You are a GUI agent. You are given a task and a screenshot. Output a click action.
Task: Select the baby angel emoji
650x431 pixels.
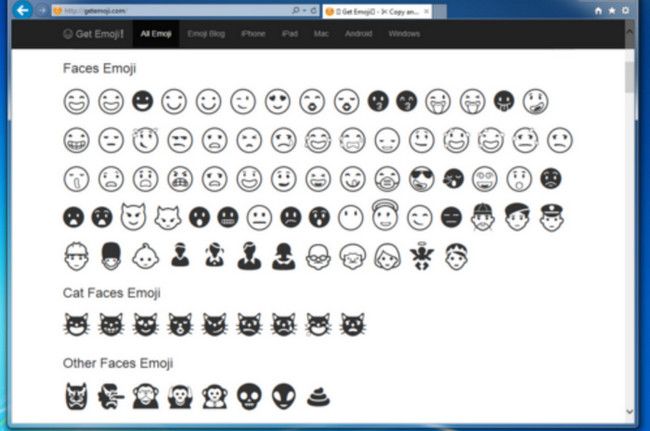[x=421, y=256]
